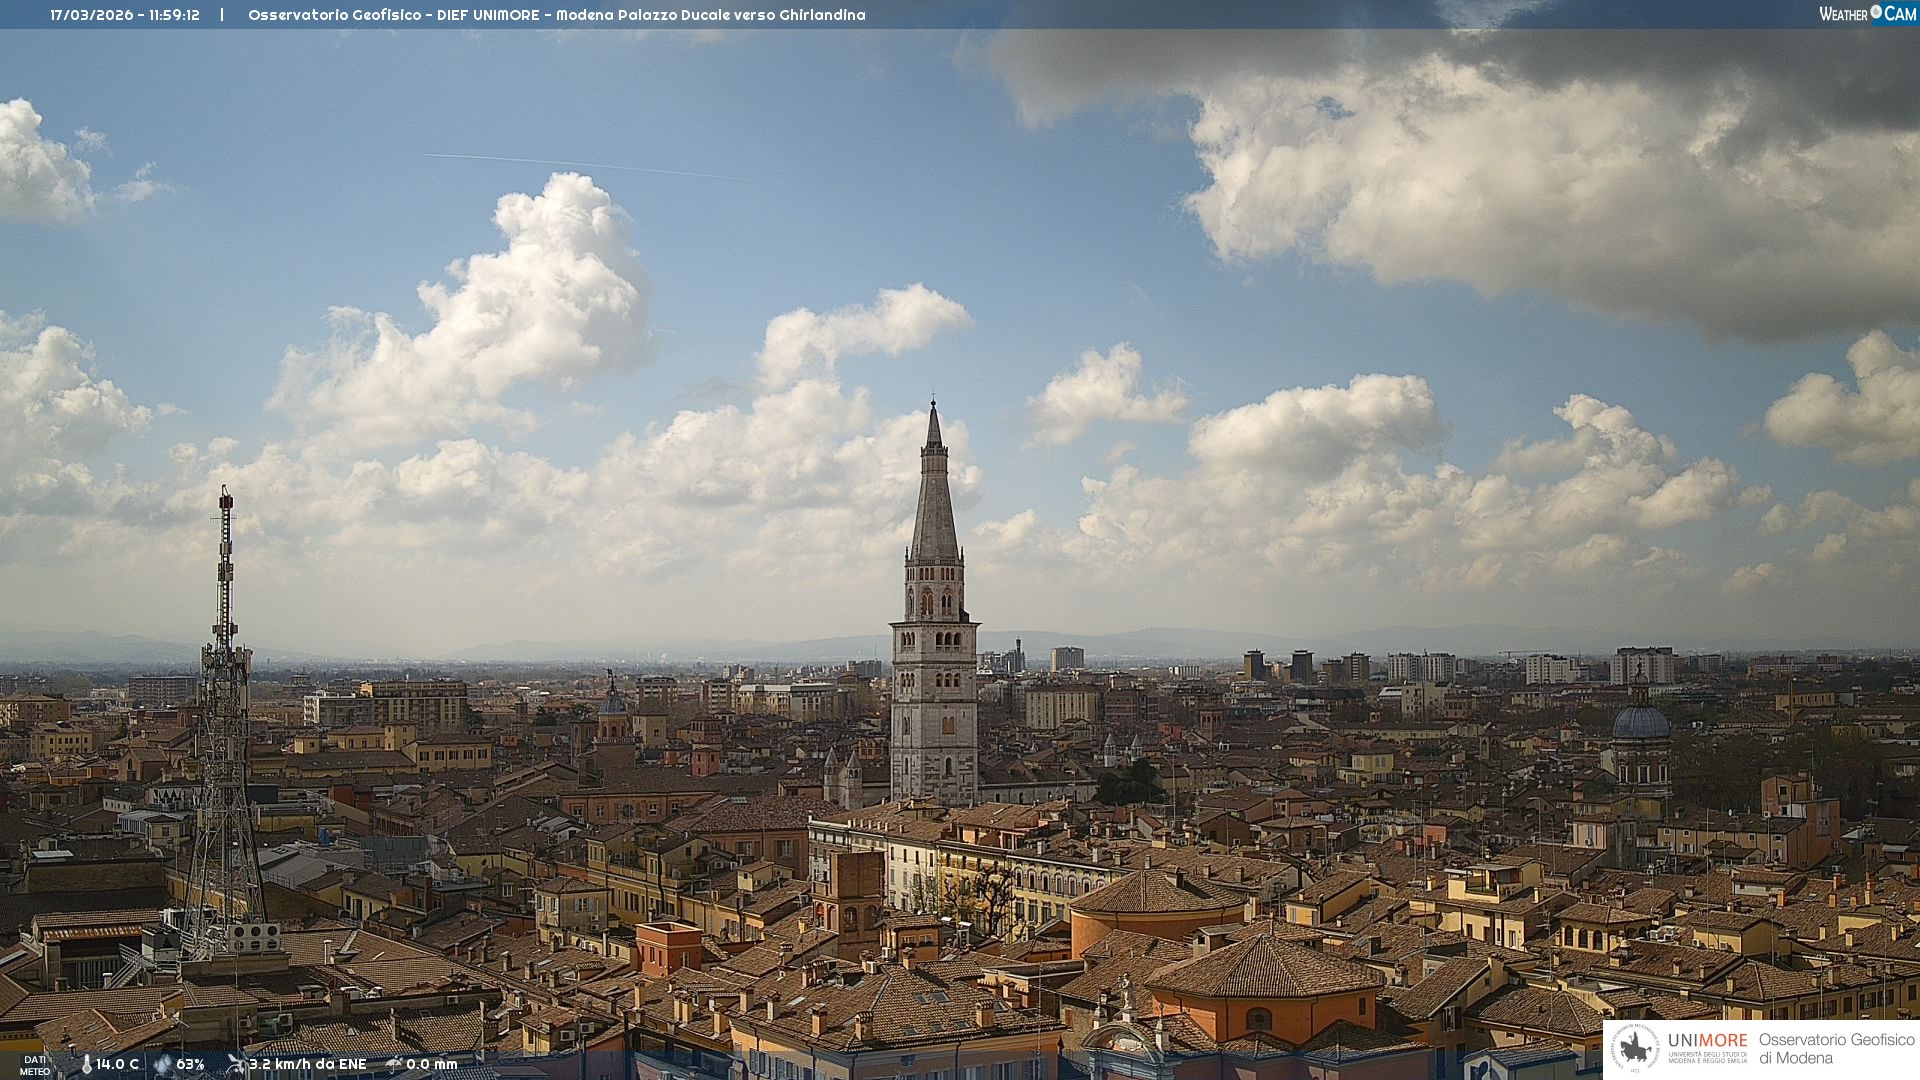This screenshot has height=1080, width=1920.
Task: Click Osservatorio Geofisico di Modena text
Action: click(x=1836, y=1049)
